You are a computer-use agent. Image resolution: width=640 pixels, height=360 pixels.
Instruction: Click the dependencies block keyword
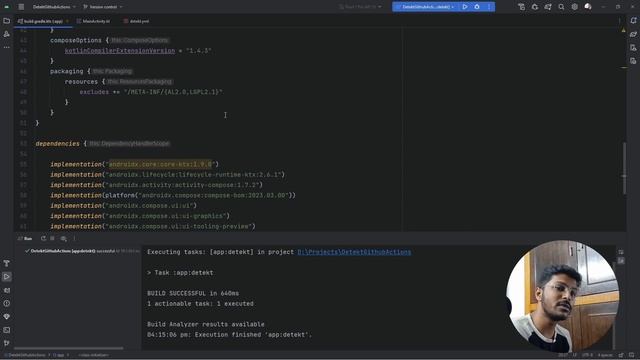(57, 144)
